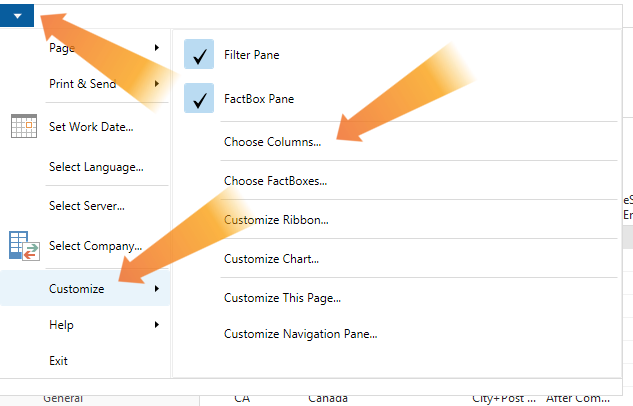Screen dimensions: 633x406
Task: Open Customize Navigation Pane... option
Action: click(300, 334)
